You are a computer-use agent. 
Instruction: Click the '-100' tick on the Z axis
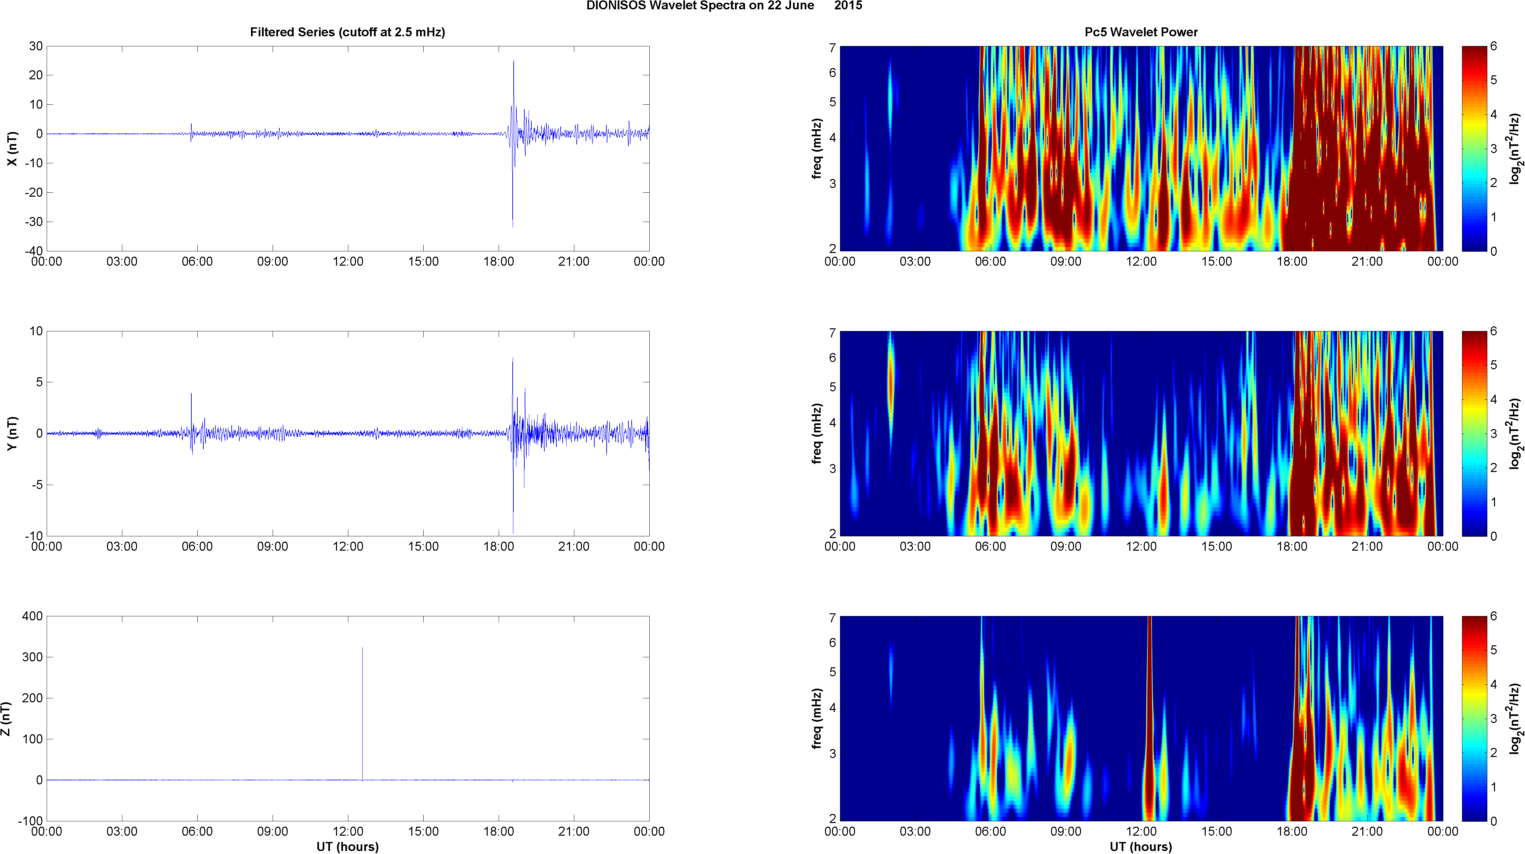pyautogui.click(x=28, y=821)
